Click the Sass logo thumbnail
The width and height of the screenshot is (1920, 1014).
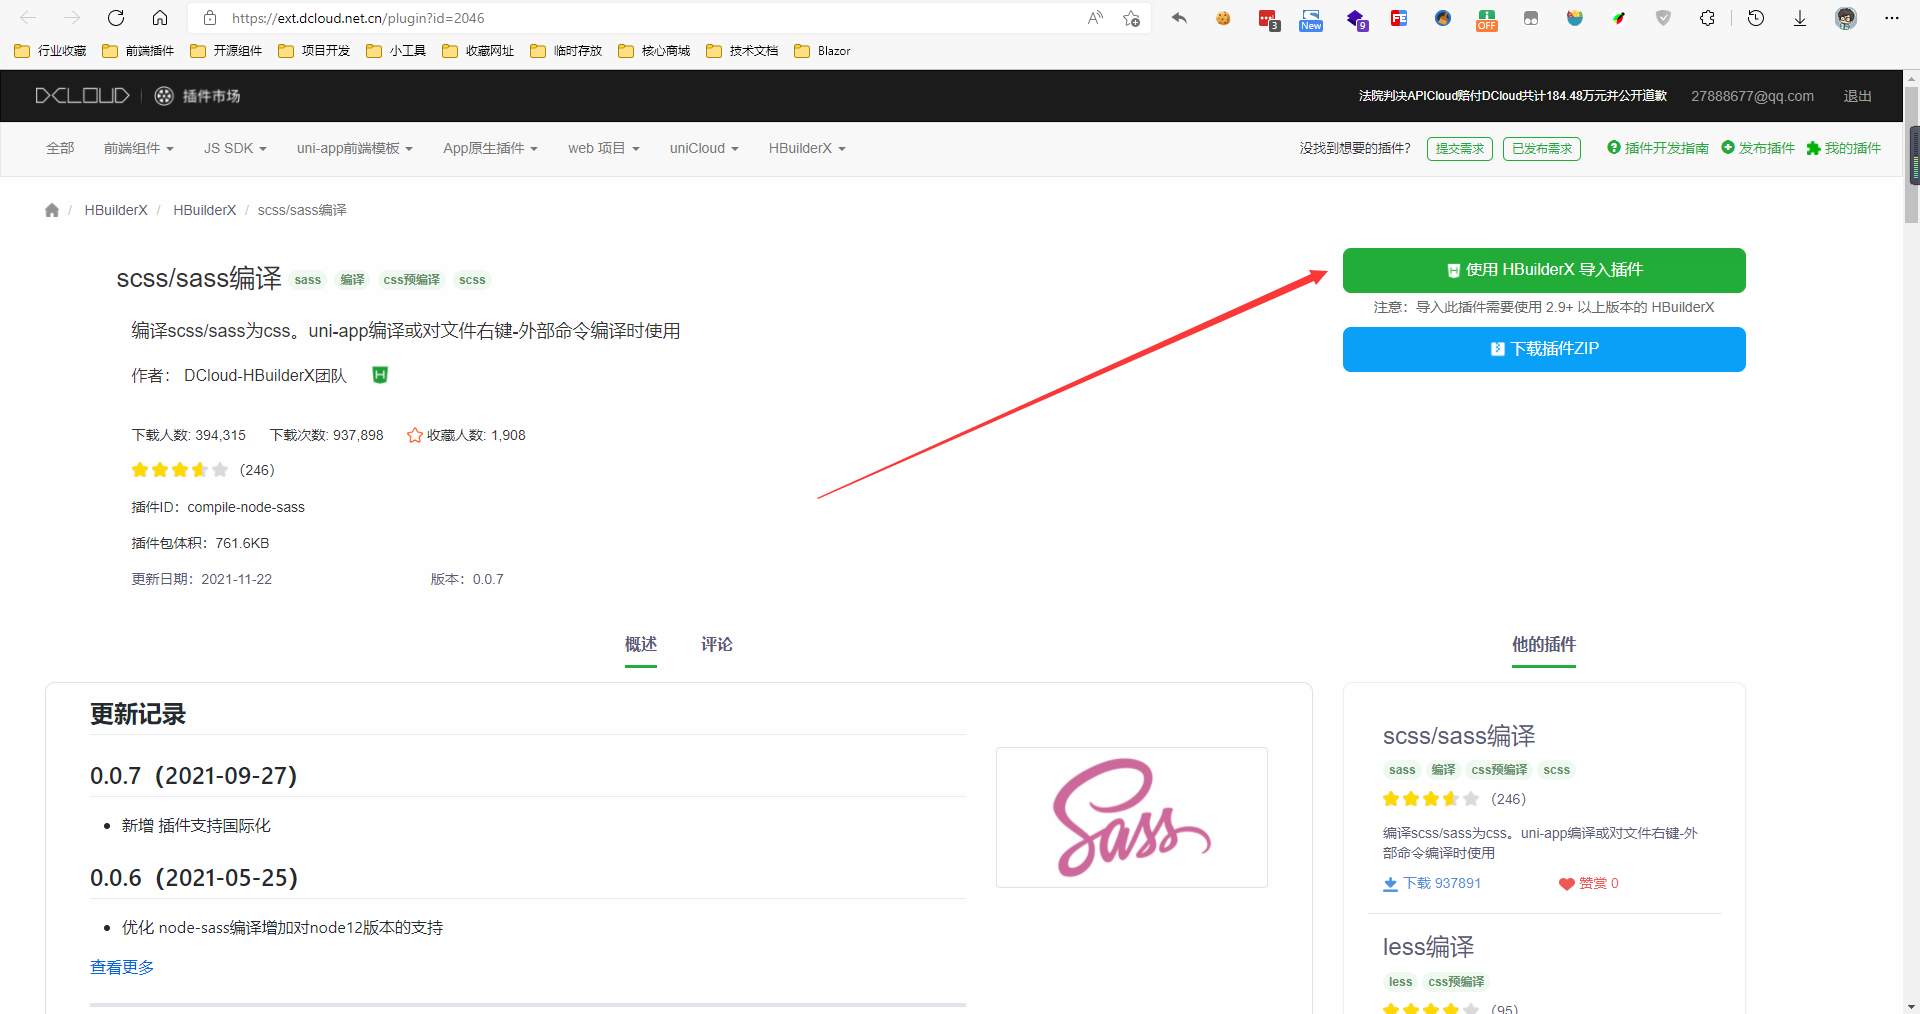1132,817
